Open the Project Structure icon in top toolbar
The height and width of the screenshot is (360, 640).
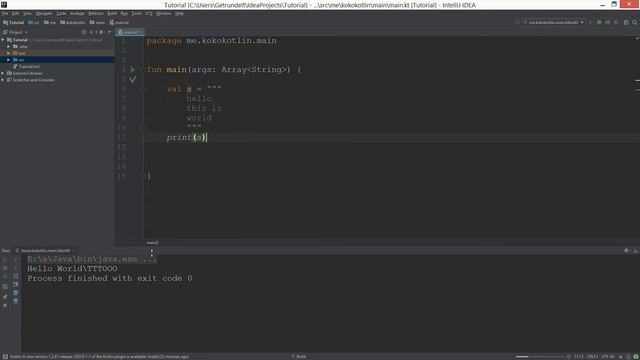click(626, 22)
